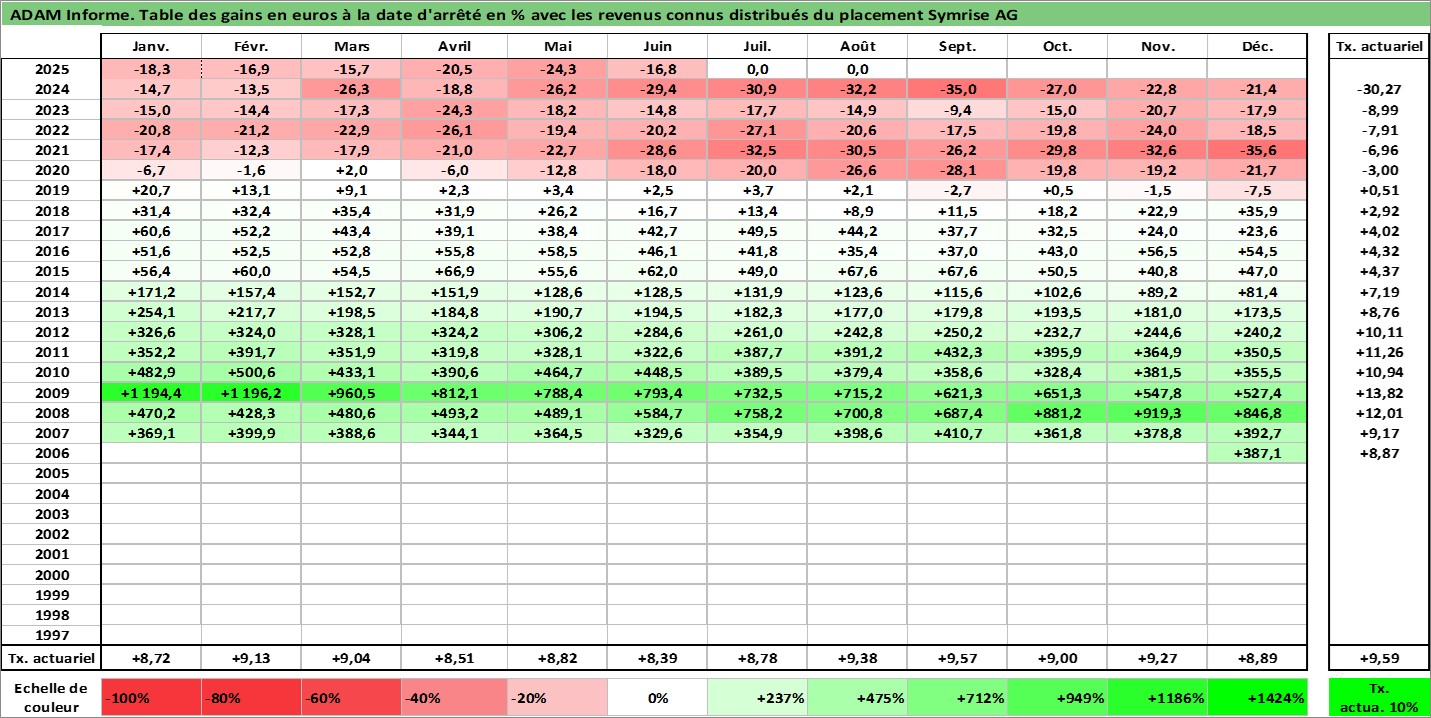Select the +0,51 actuarial rate value

point(1378,190)
